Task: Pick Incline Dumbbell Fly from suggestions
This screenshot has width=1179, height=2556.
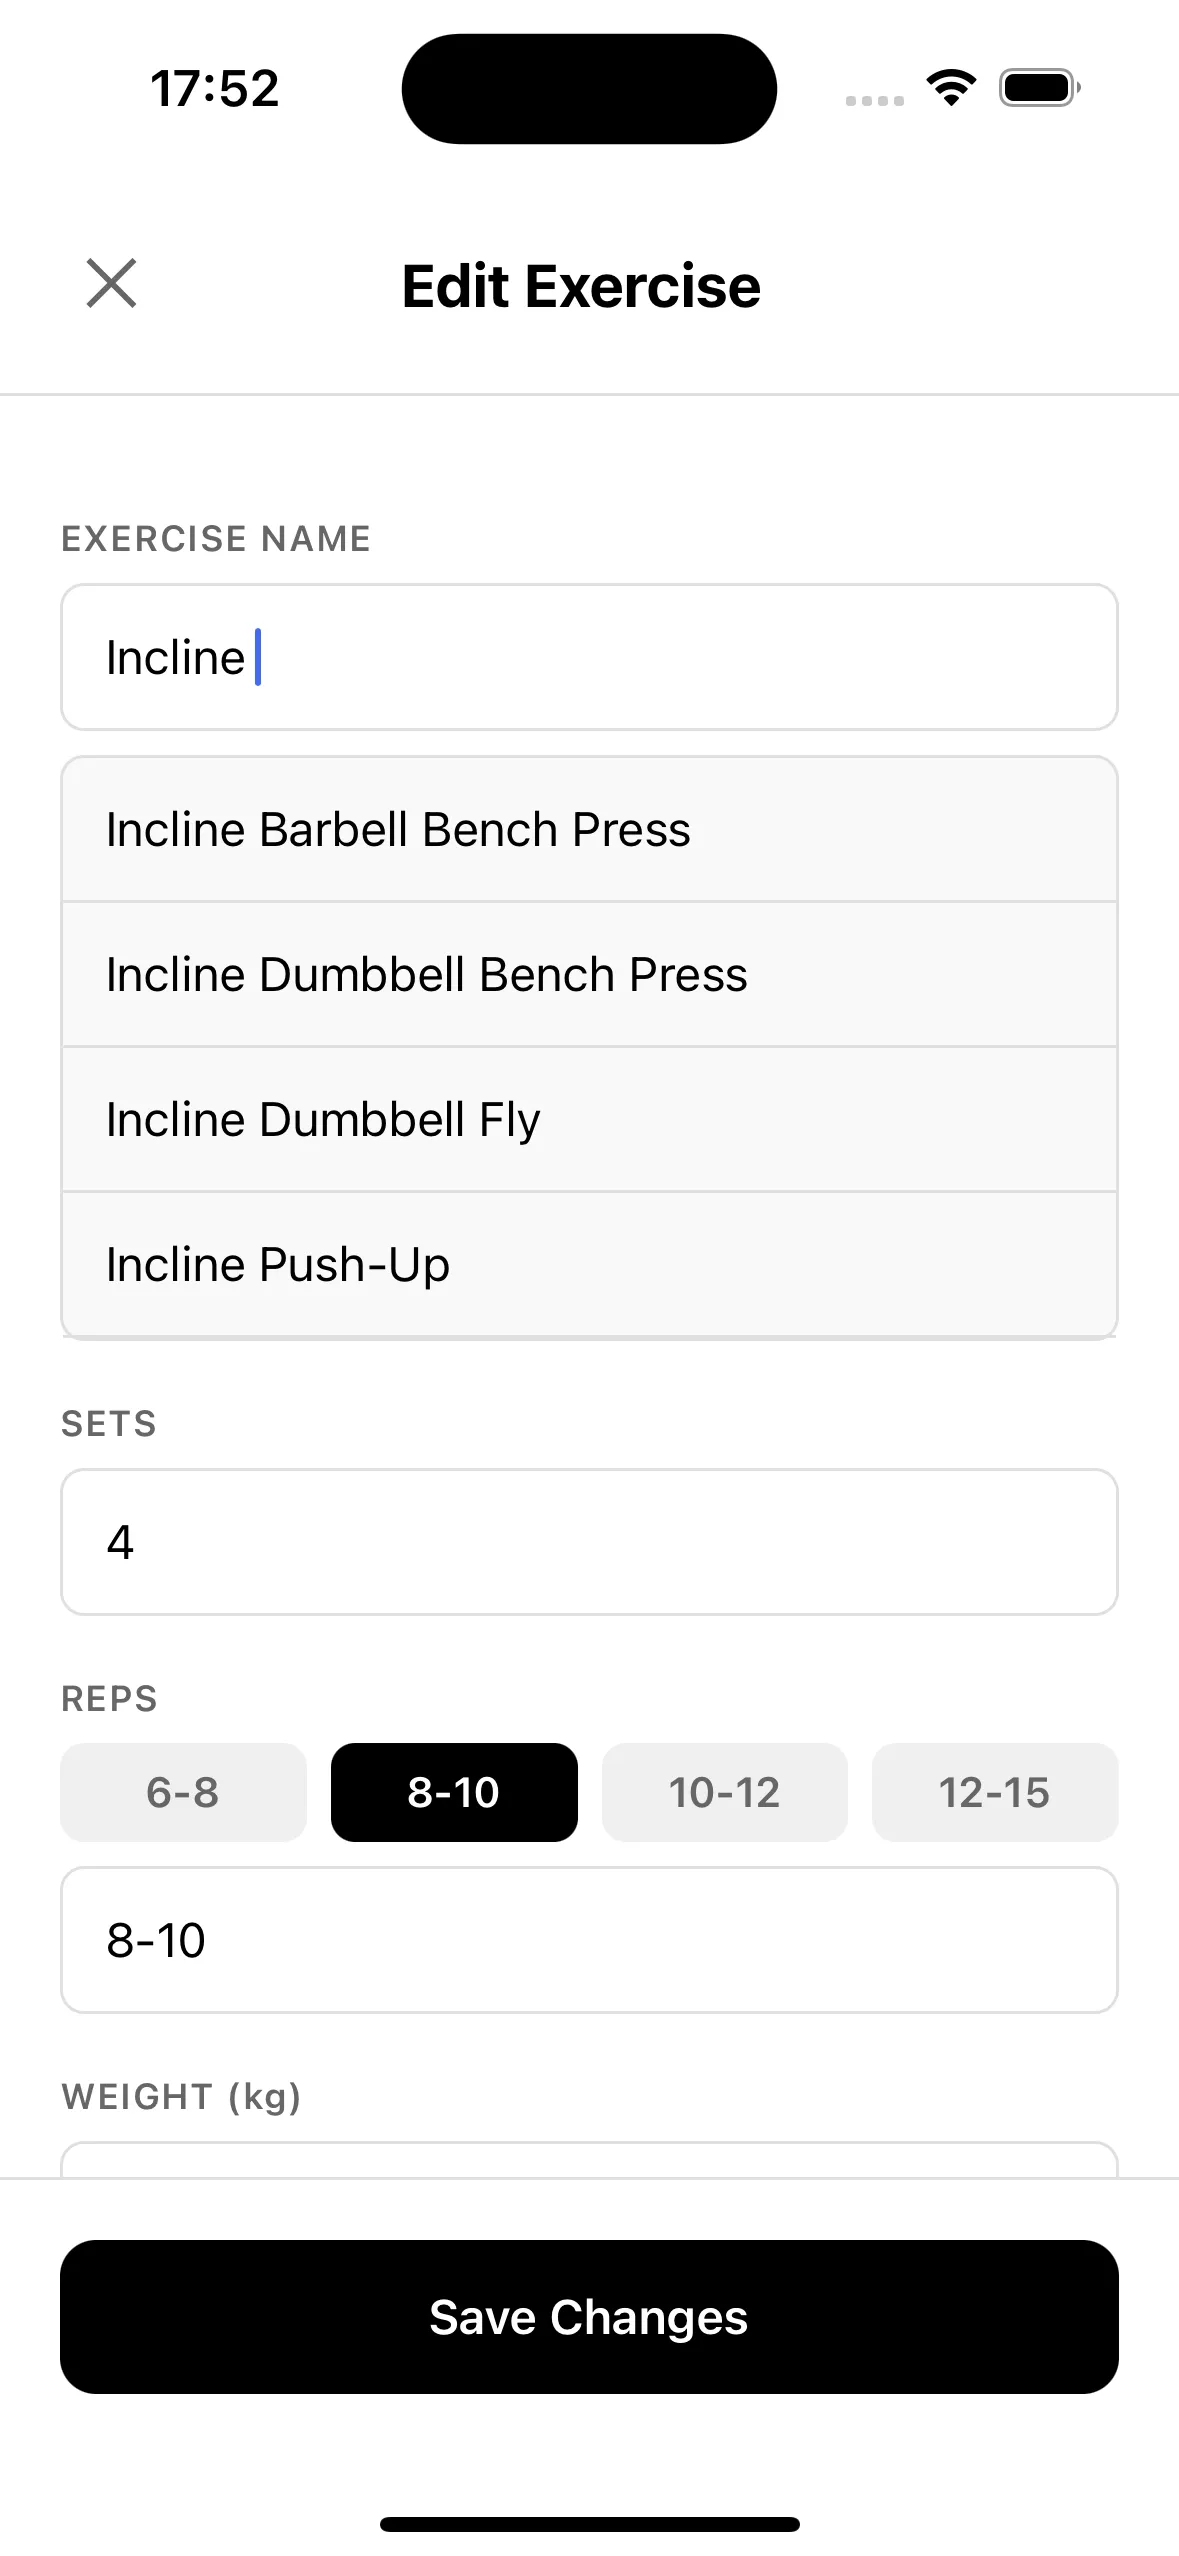Action: coord(589,1120)
